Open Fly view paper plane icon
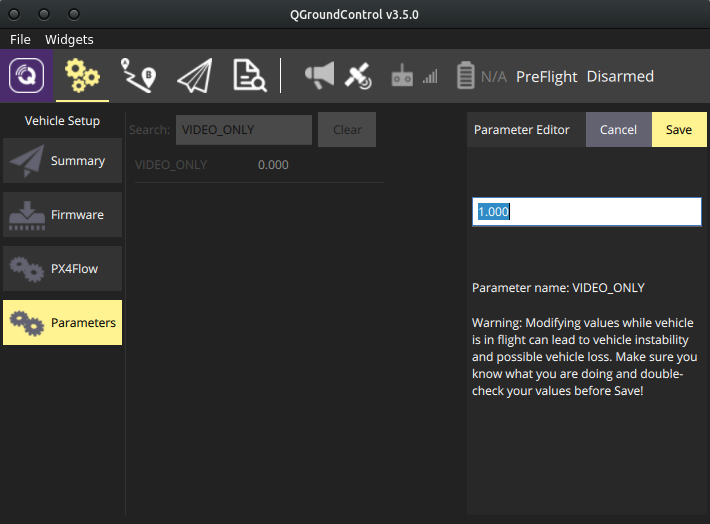 coord(195,76)
